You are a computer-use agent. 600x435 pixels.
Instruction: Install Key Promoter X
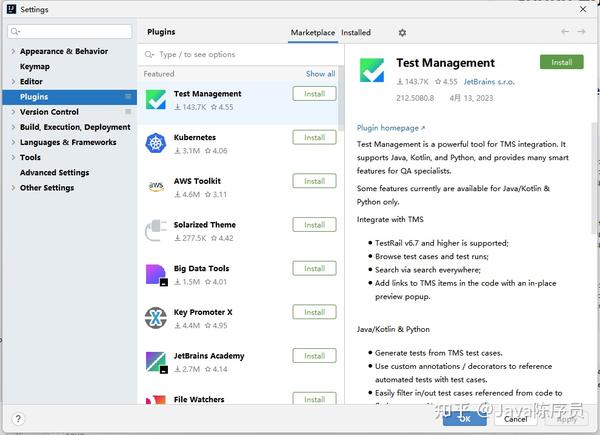315,312
